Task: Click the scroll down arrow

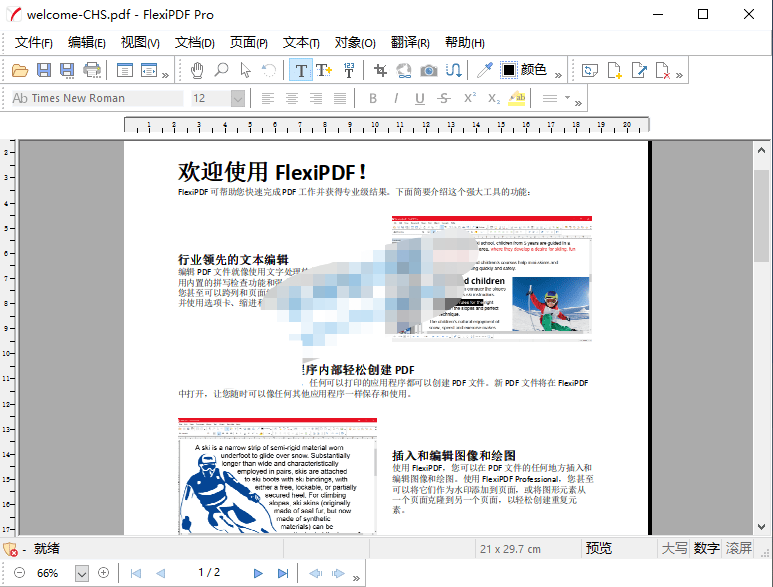Action: point(761,527)
